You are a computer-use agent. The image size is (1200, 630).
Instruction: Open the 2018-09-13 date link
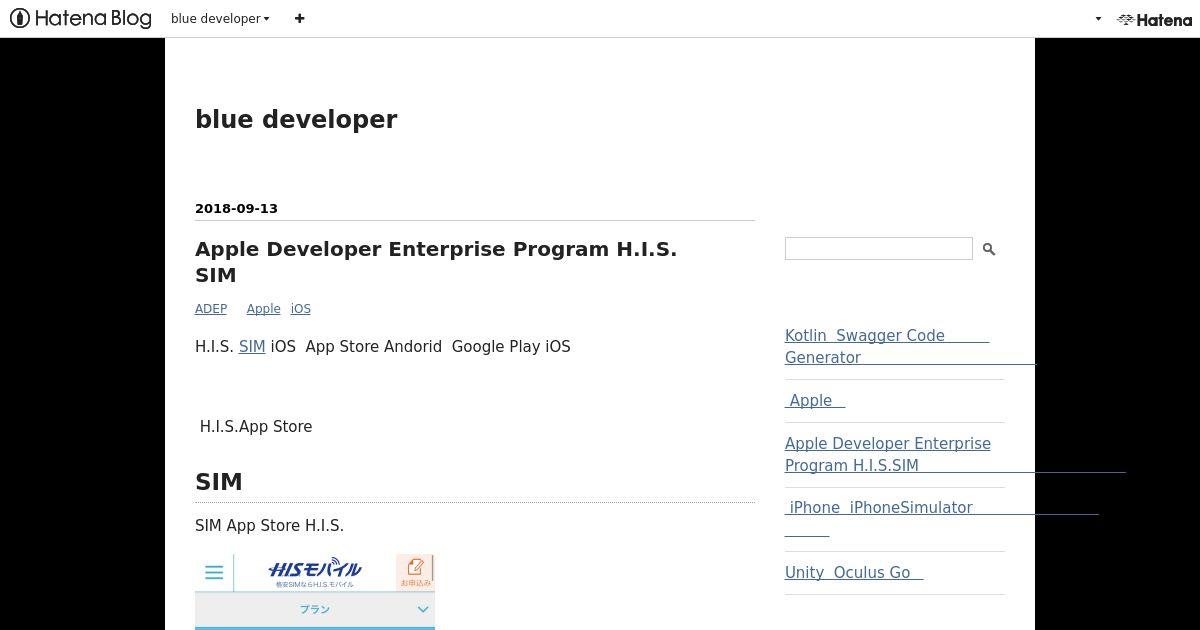[x=236, y=208]
